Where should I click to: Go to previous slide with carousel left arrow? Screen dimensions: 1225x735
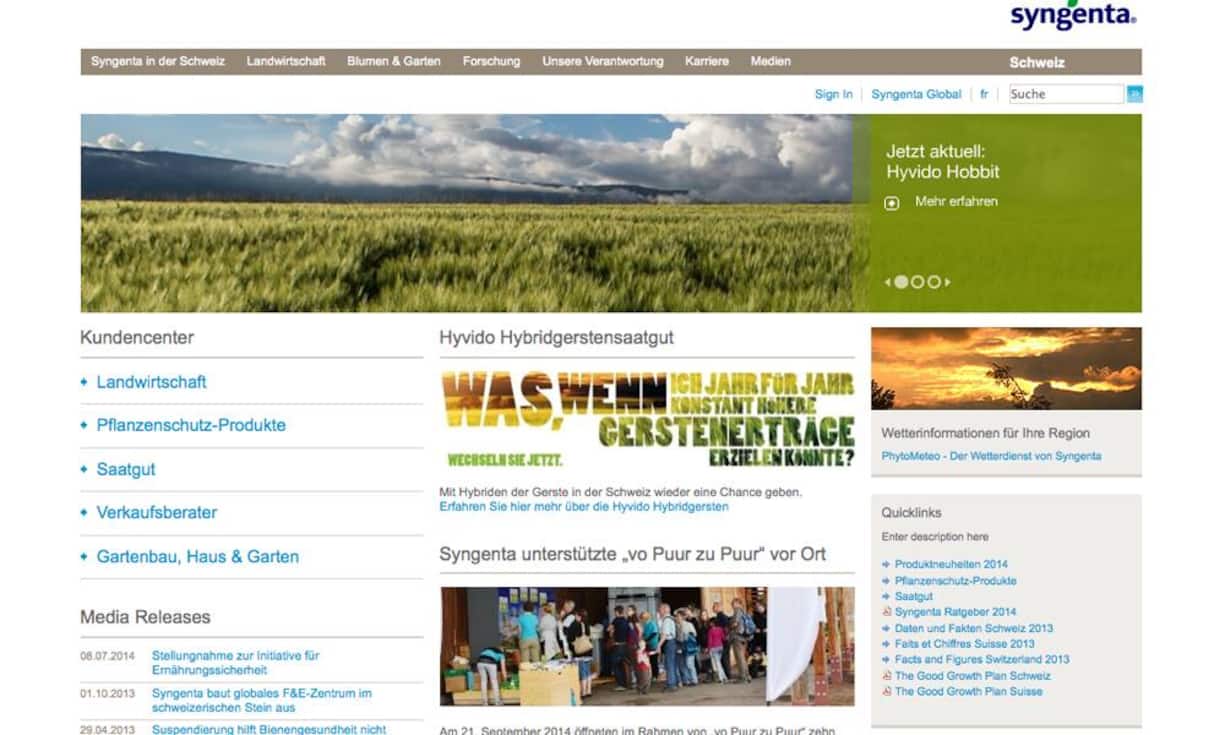pos(887,282)
